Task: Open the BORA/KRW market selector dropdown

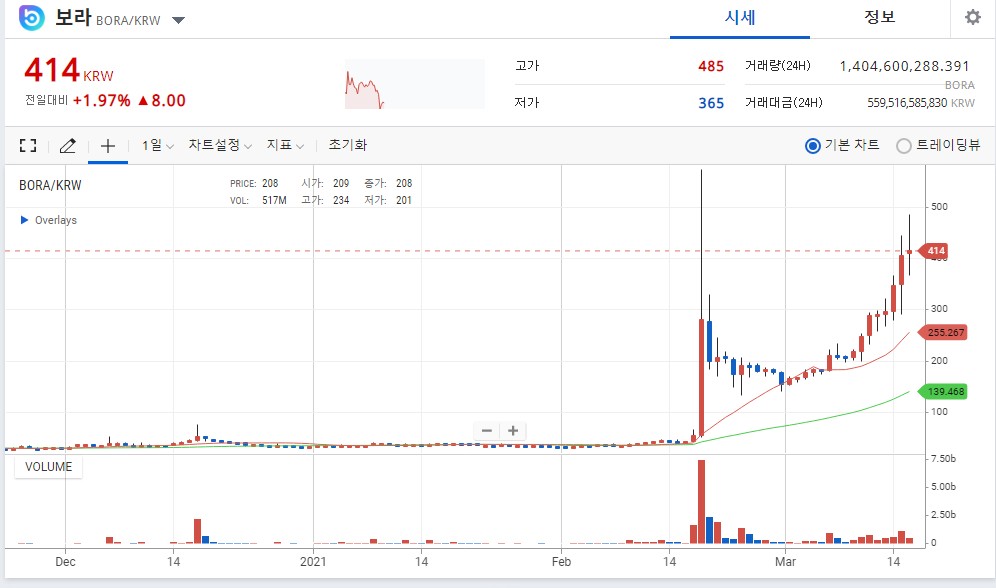Action: pyautogui.click(x=176, y=17)
